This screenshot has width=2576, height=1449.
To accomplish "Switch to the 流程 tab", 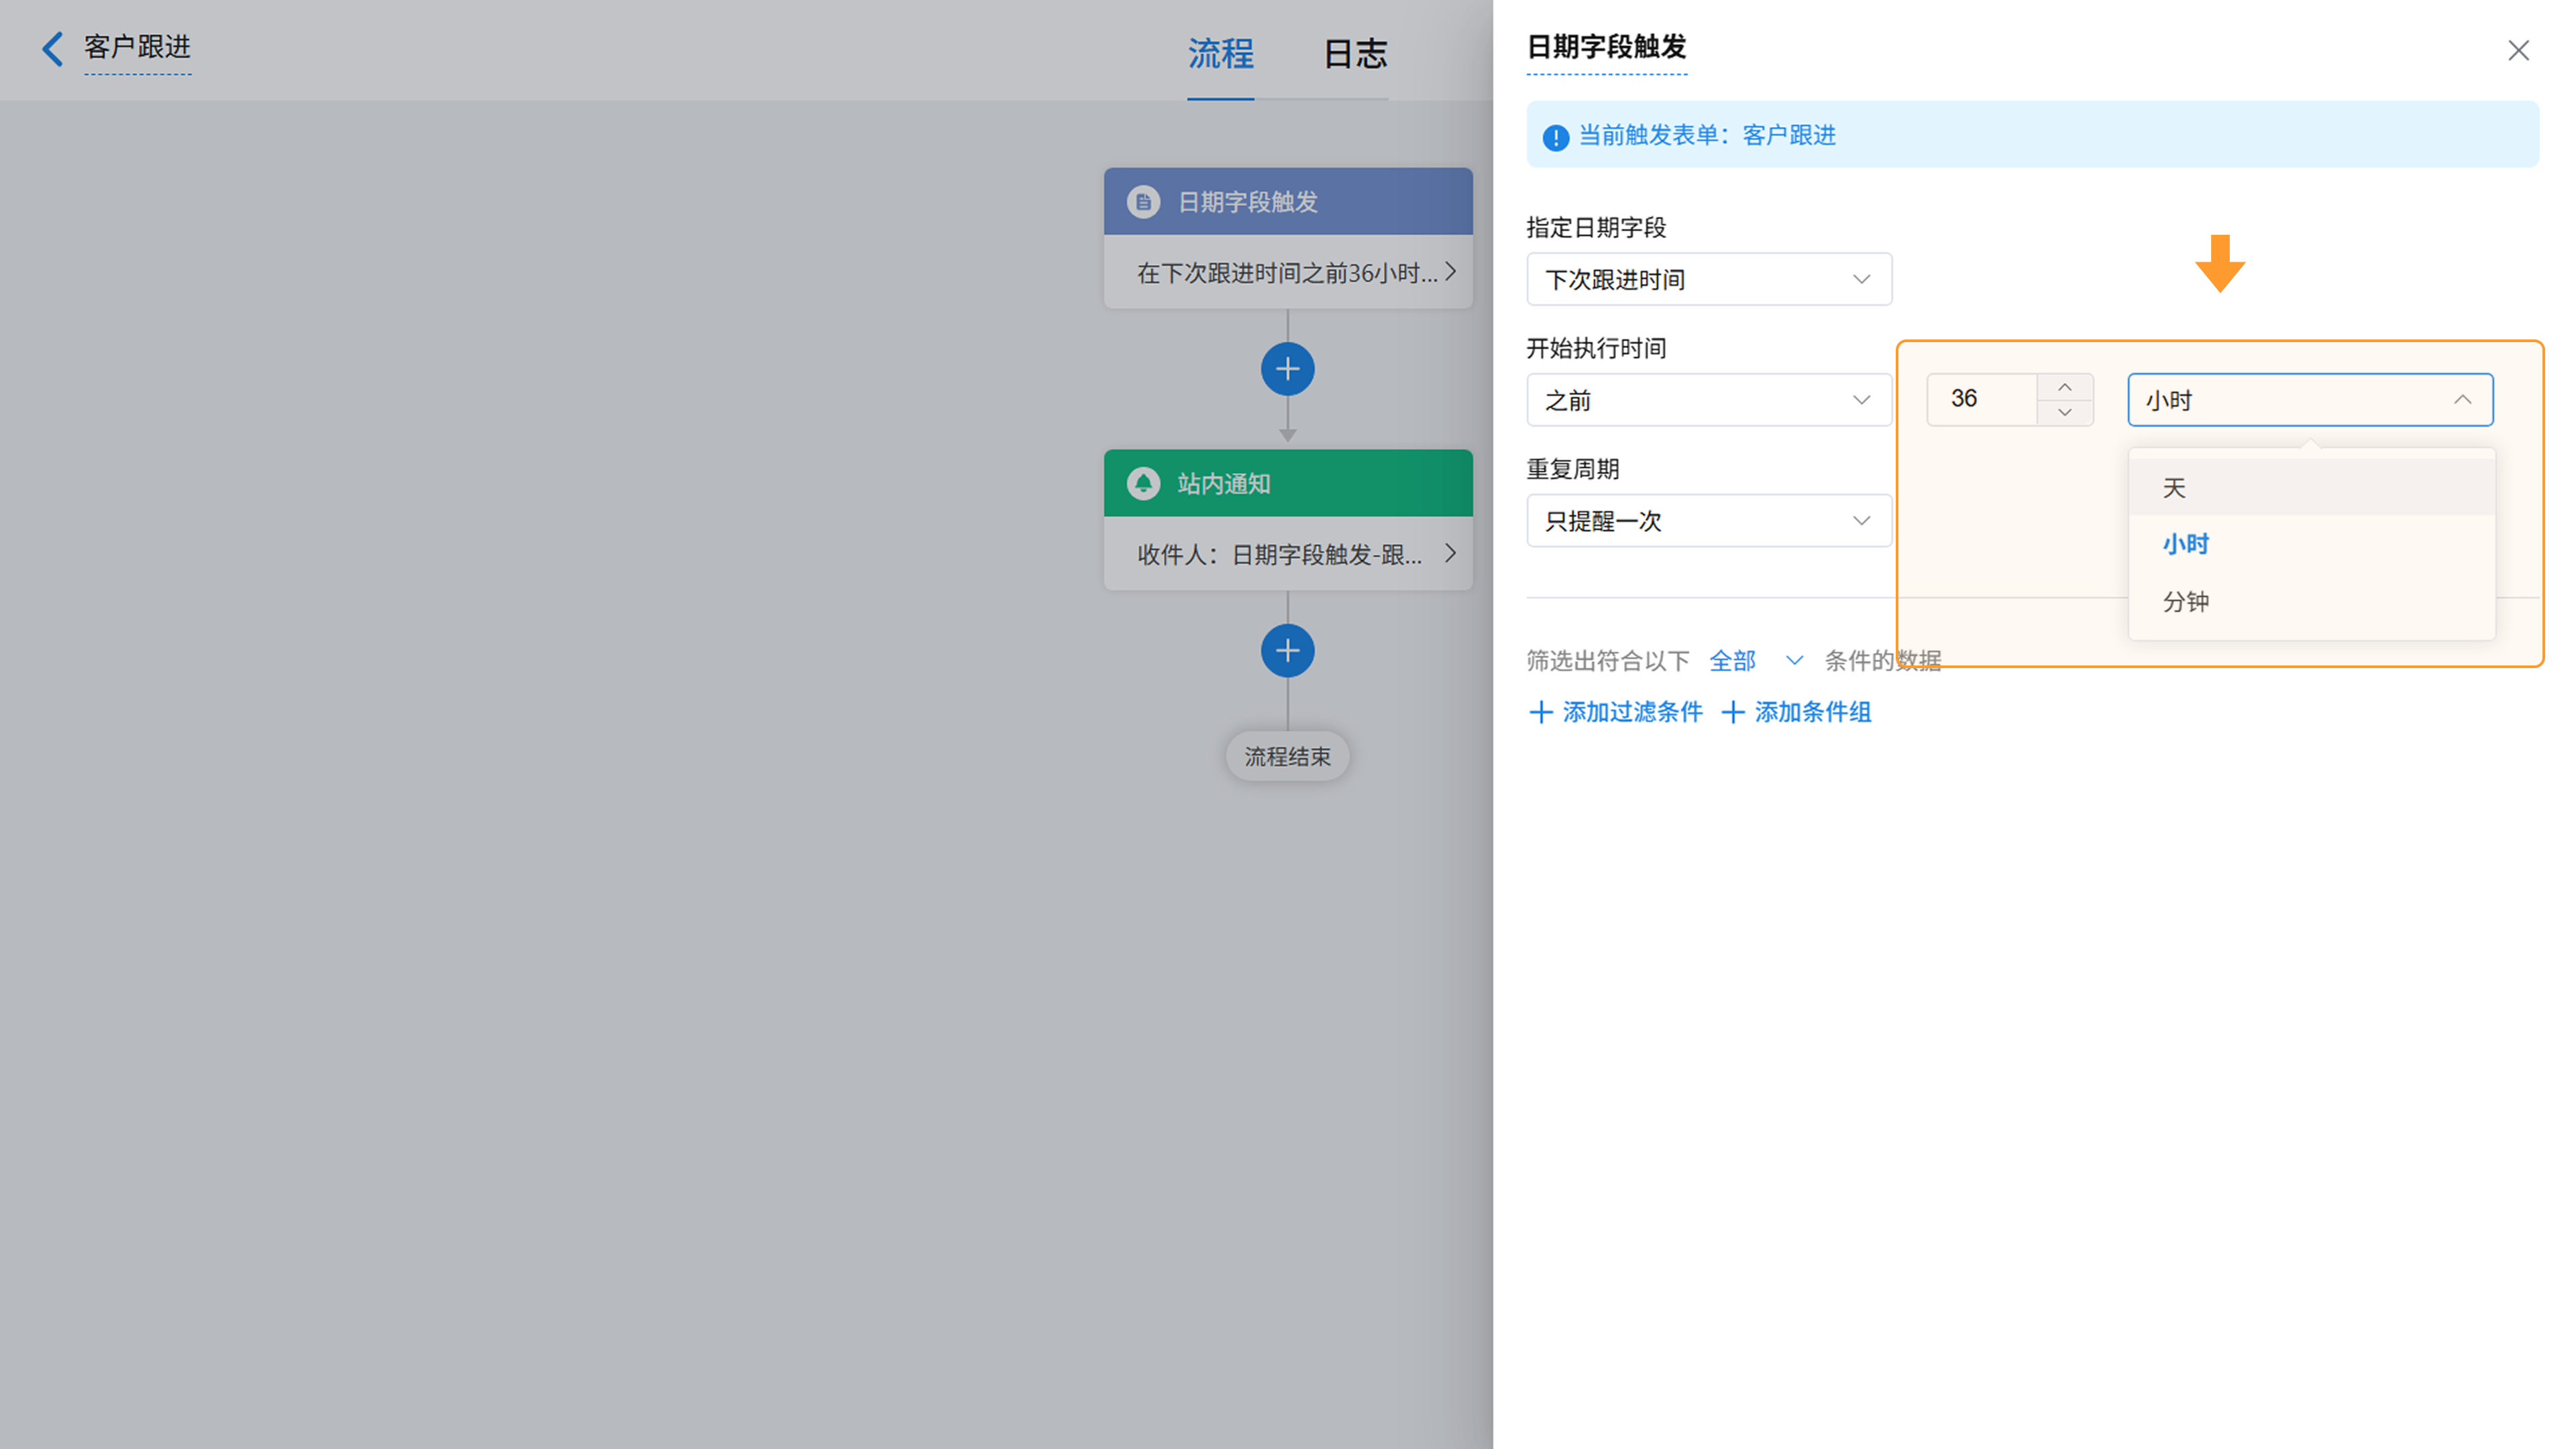I will 1220,54.
